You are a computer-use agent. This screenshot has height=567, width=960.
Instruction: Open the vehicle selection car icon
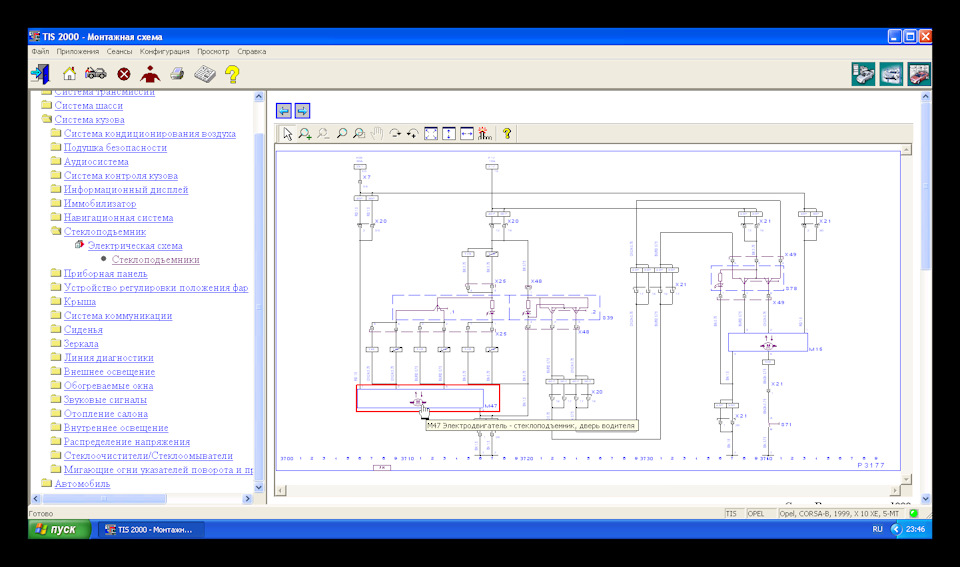pos(96,73)
